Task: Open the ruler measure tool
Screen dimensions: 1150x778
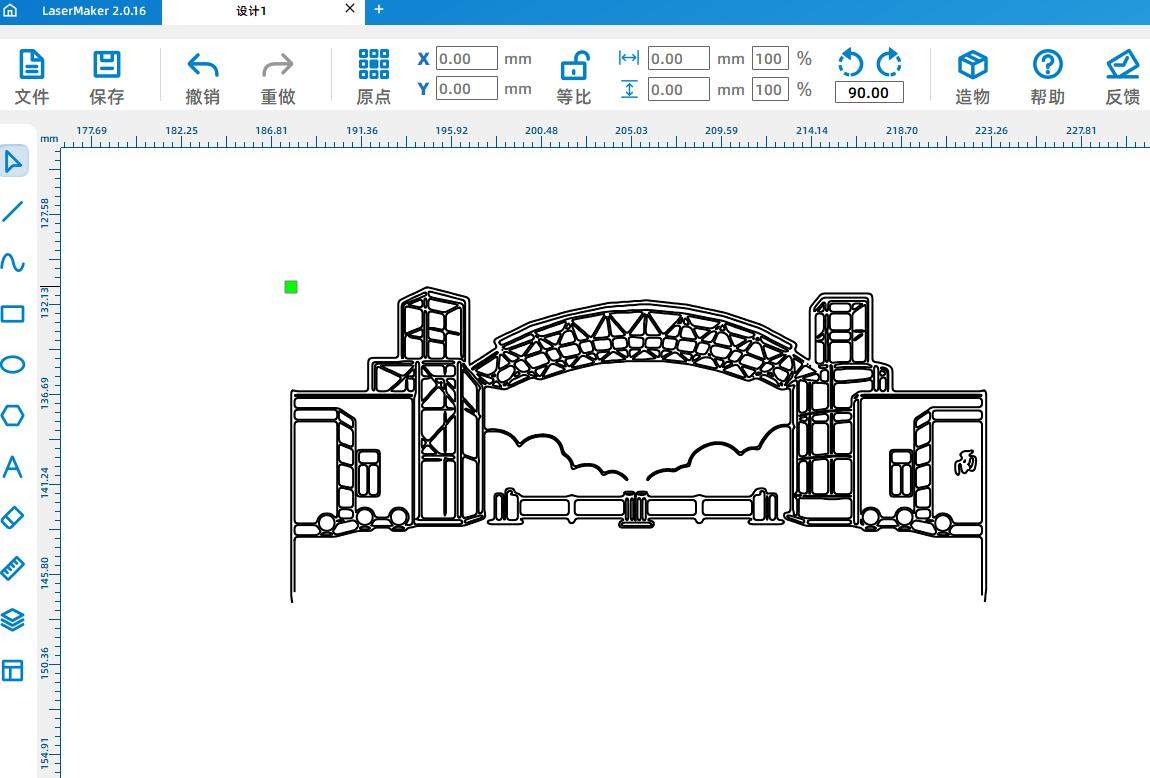Action: point(13,568)
